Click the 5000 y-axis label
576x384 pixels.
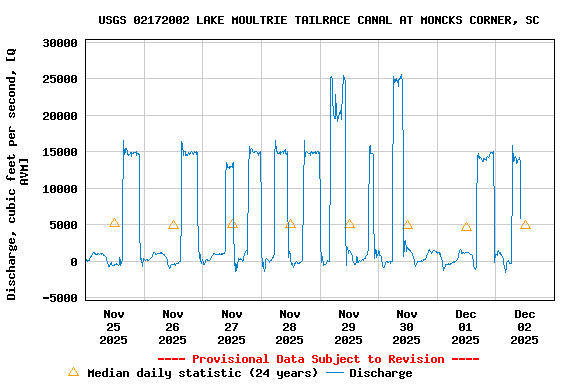(64, 225)
